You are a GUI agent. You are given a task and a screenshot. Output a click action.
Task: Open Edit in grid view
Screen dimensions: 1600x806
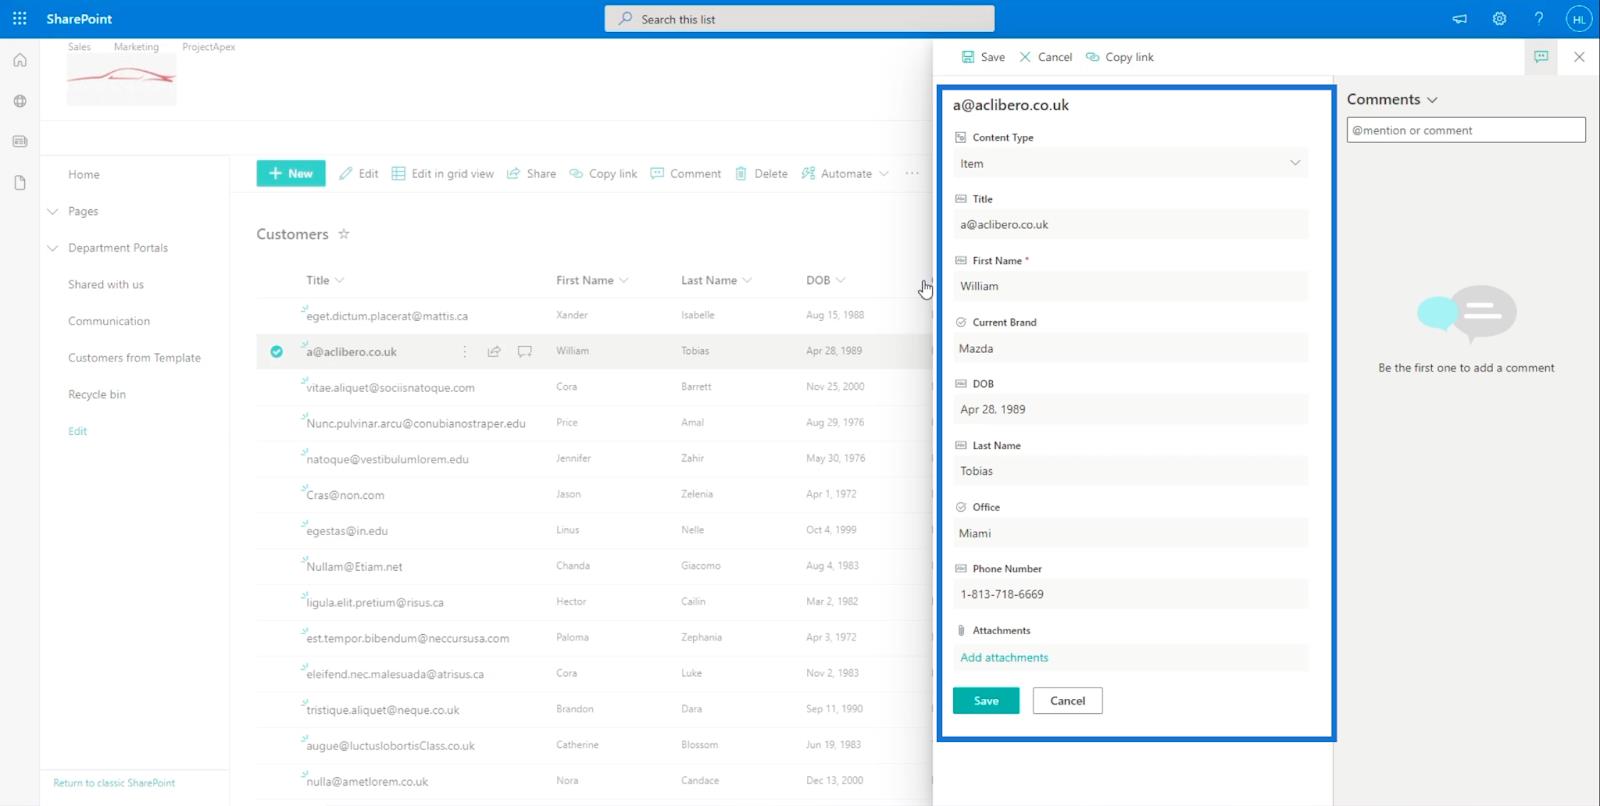(x=443, y=173)
